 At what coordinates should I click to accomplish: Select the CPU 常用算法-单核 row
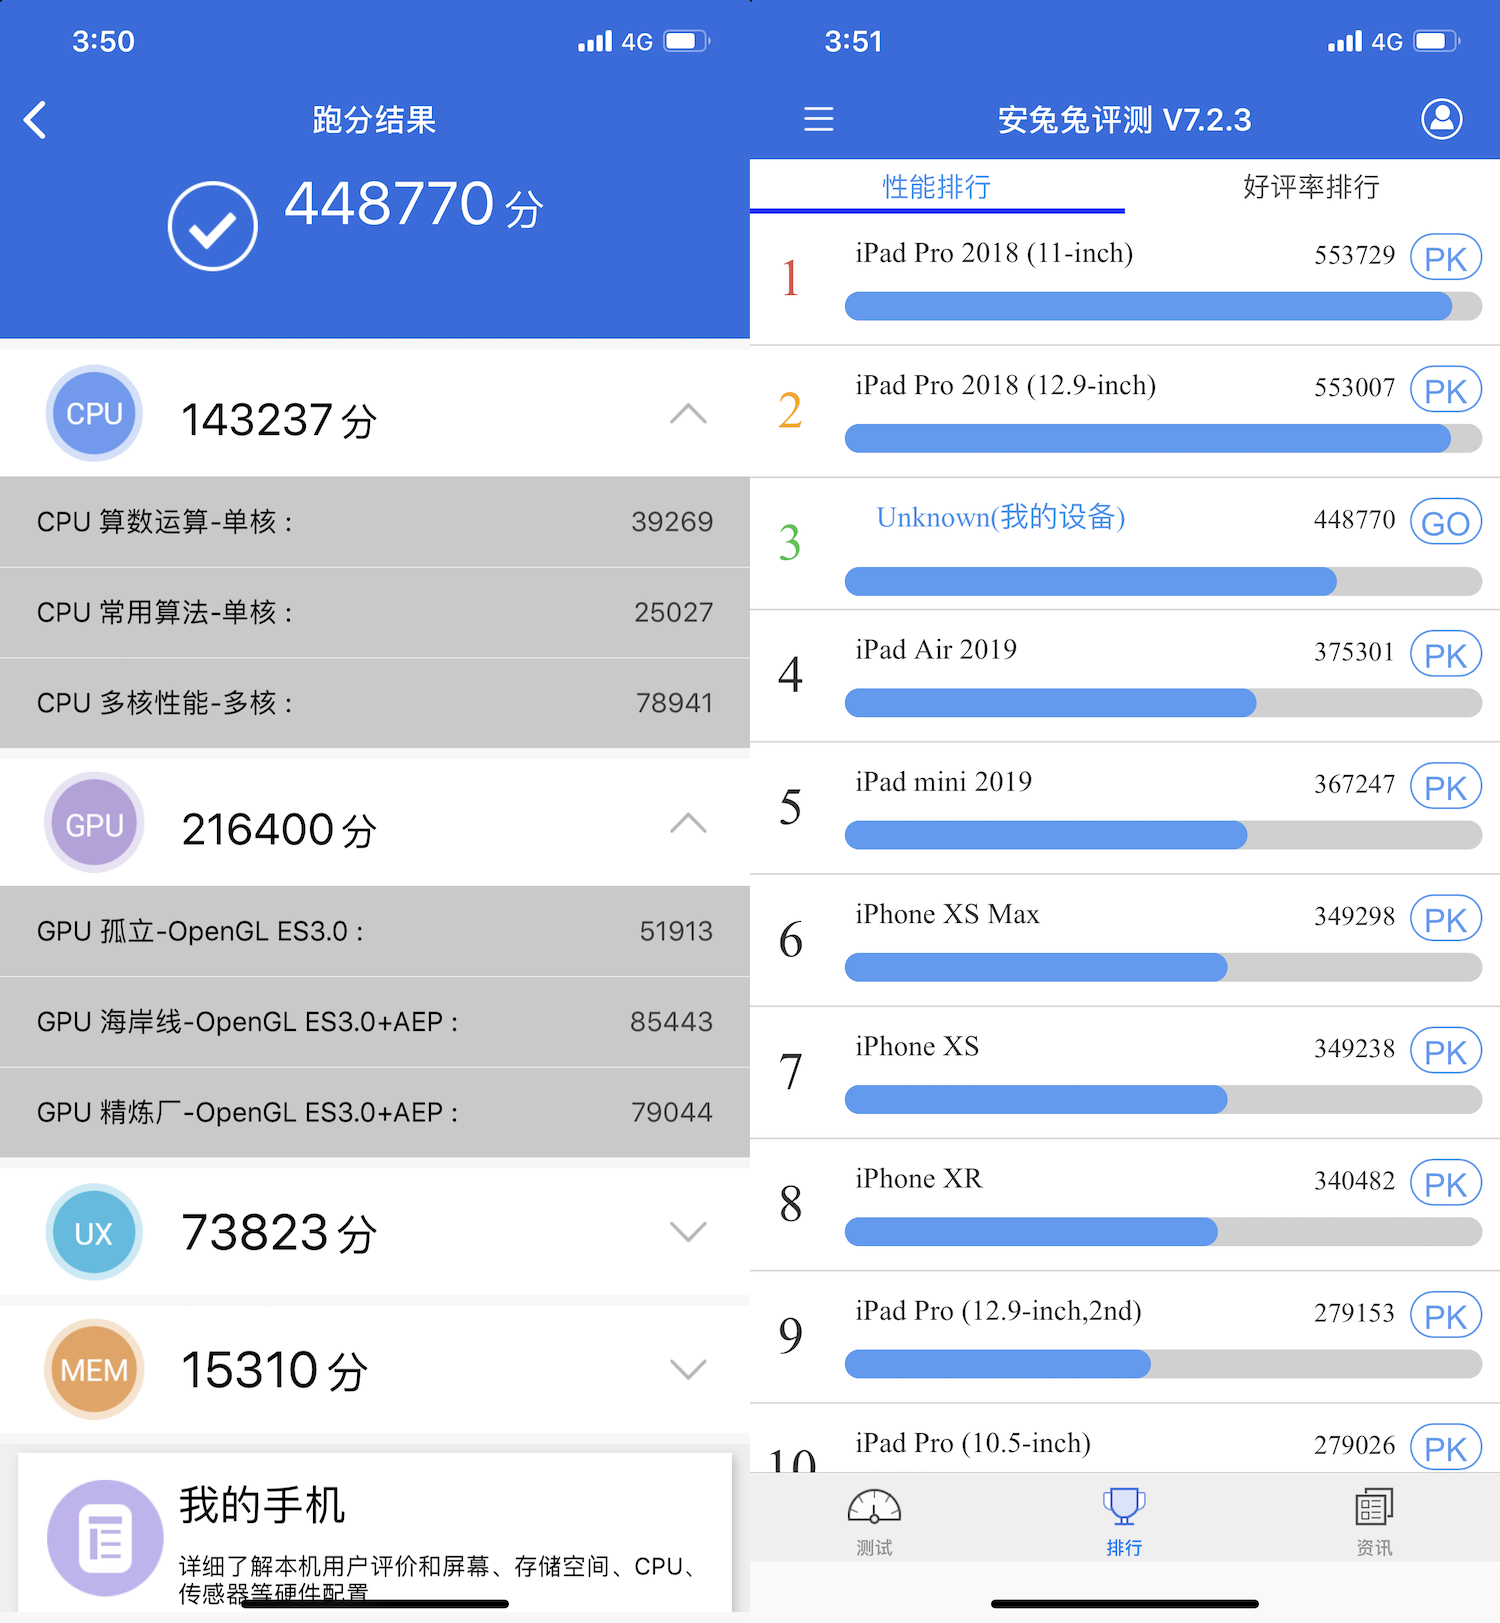pyautogui.click(x=375, y=612)
